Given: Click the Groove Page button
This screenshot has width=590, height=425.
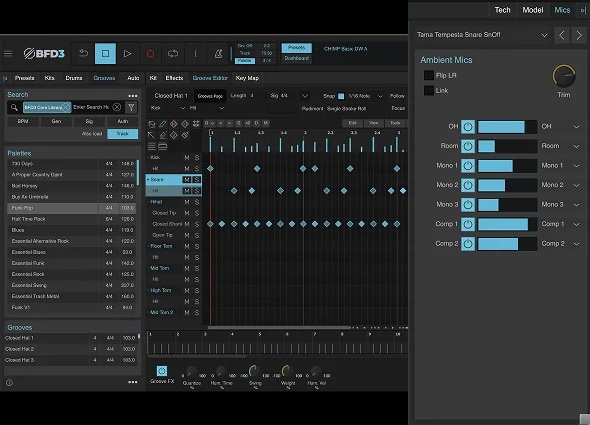Looking at the screenshot, I should [210, 96].
